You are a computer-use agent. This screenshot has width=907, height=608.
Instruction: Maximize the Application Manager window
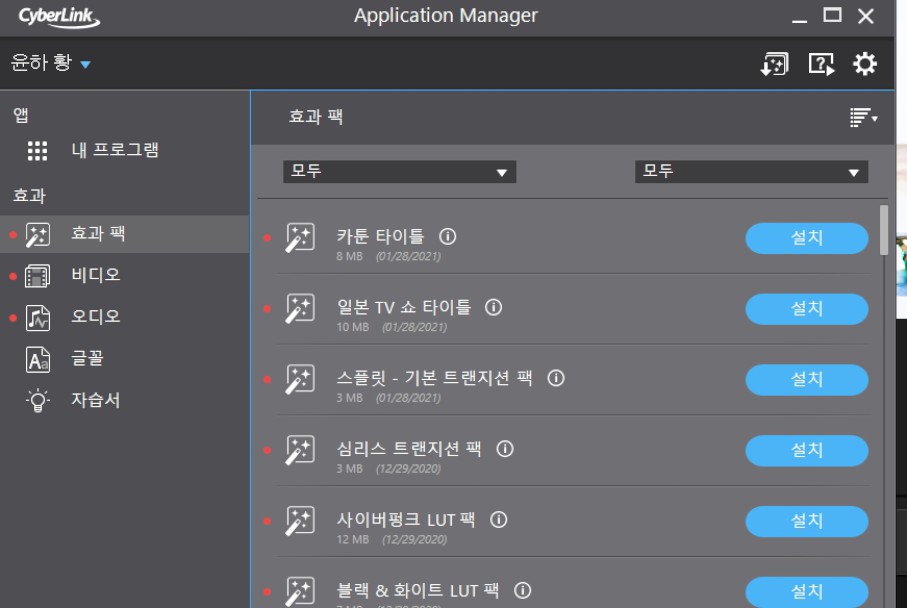point(832,15)
